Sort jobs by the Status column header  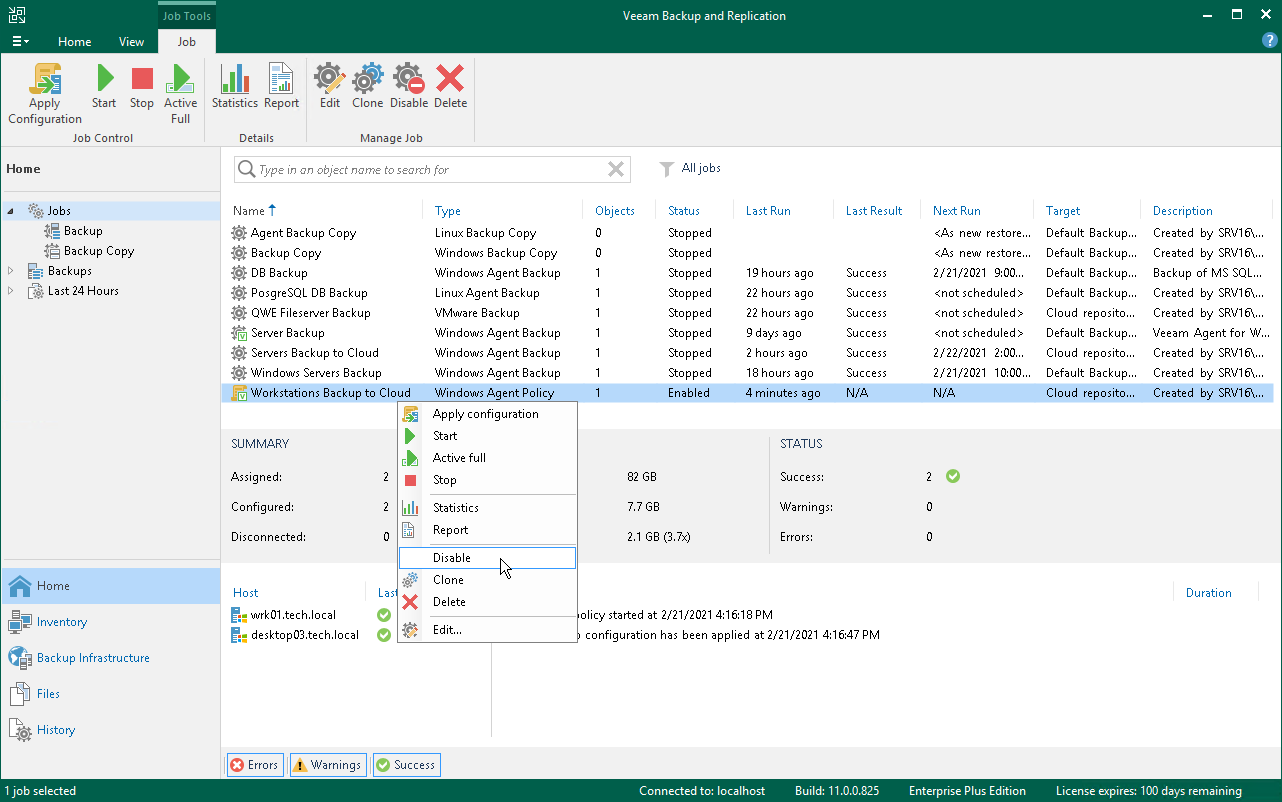(x=684, y=211)
